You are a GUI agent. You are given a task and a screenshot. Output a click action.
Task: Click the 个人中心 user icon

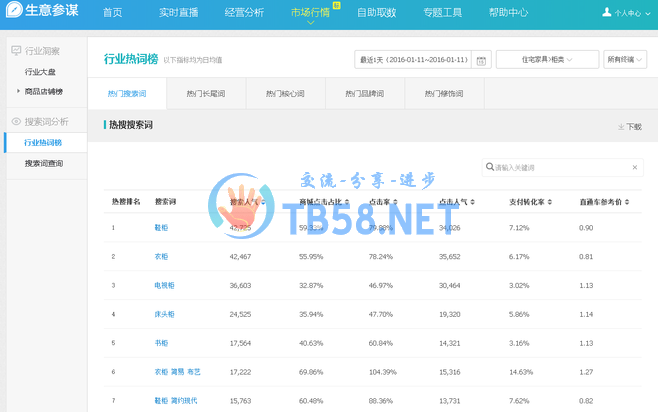[607, 13]
